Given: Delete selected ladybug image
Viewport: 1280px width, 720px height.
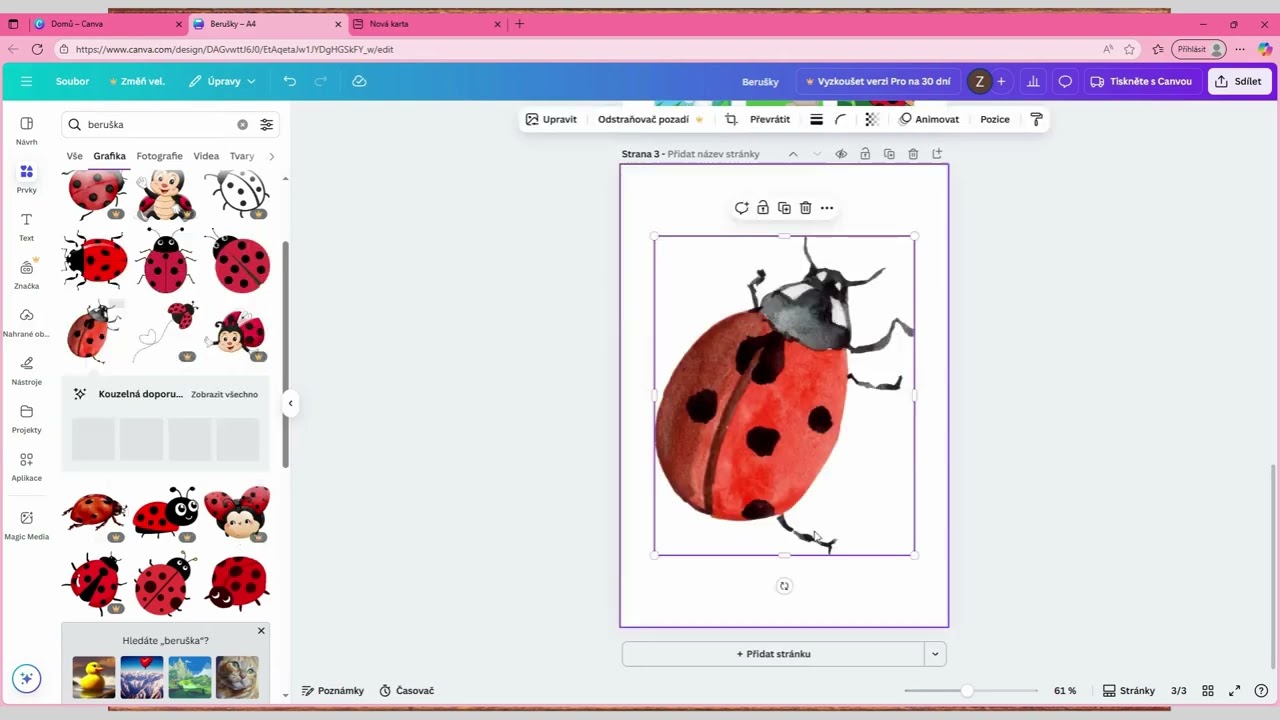Looking at the screenshot, I should tap(806, 208).
